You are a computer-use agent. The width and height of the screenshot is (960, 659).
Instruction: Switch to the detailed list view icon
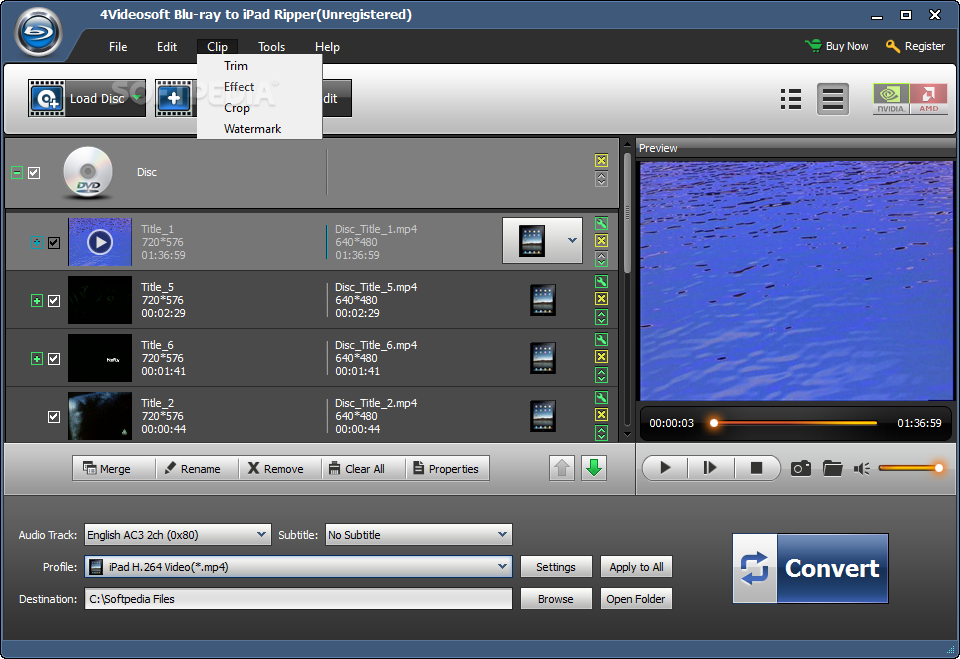791,99
